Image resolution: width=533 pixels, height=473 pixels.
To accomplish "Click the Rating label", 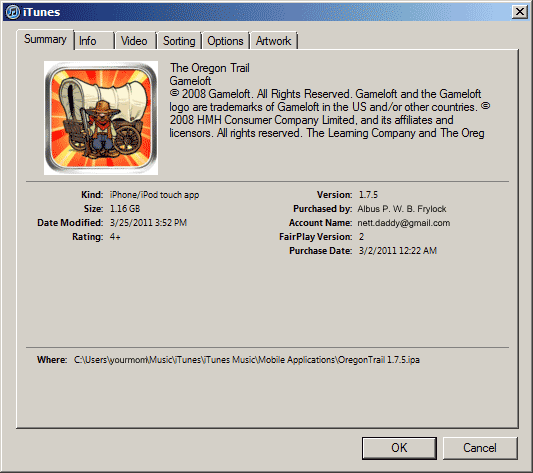I will (88, 237).
